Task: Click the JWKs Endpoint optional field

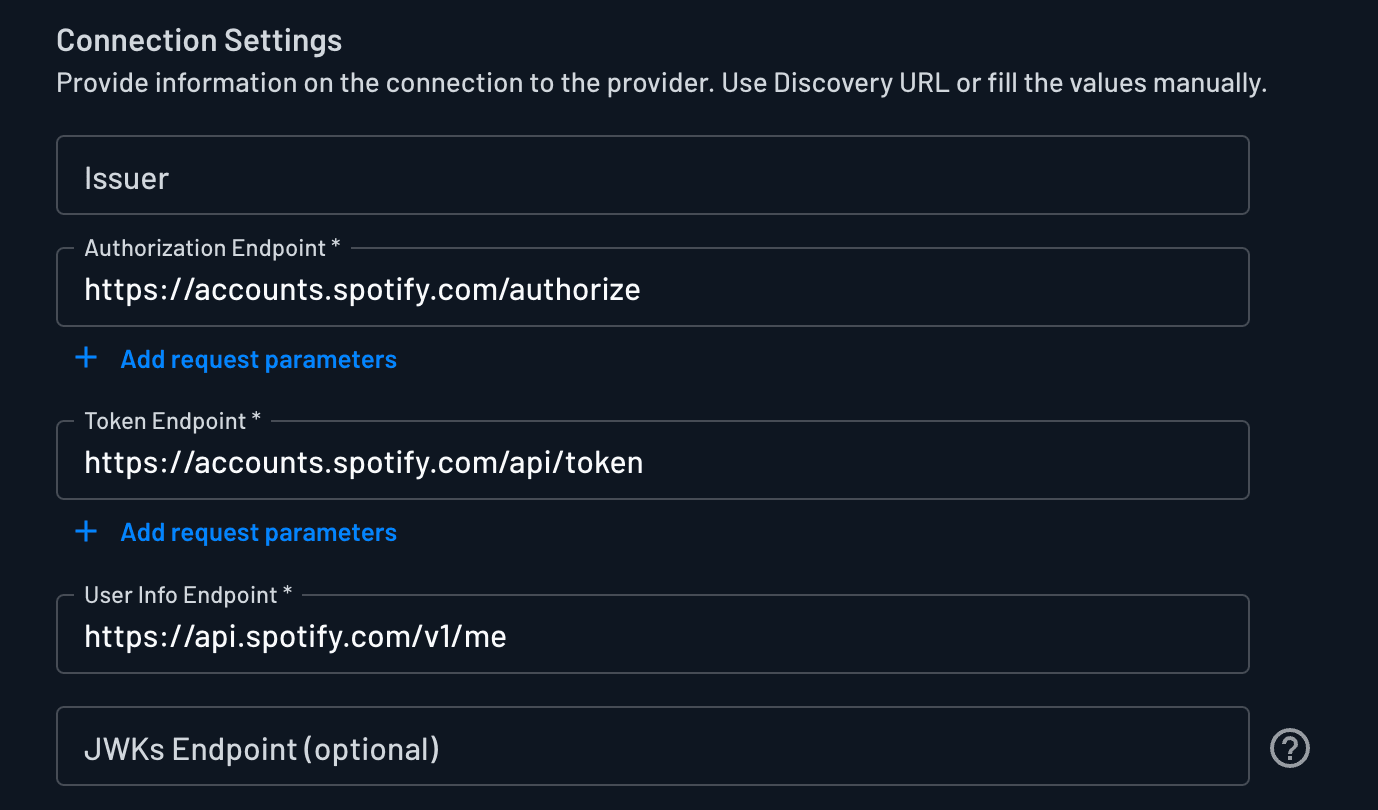Action: coord(650,747)
